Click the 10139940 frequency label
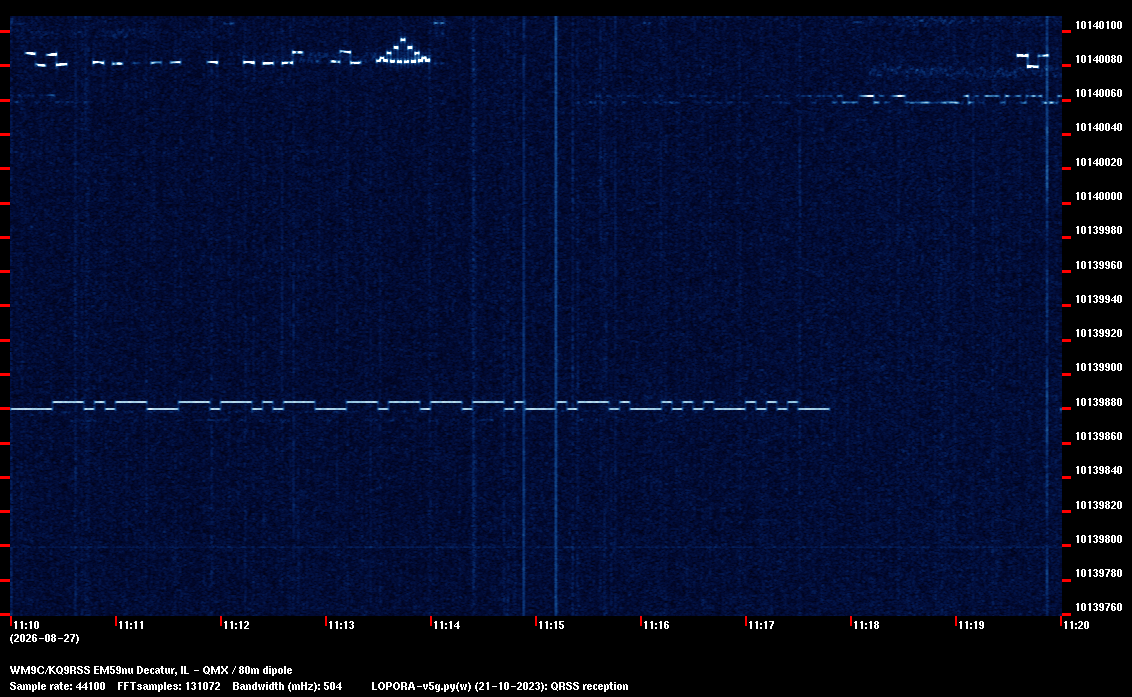 [1099, 299]
